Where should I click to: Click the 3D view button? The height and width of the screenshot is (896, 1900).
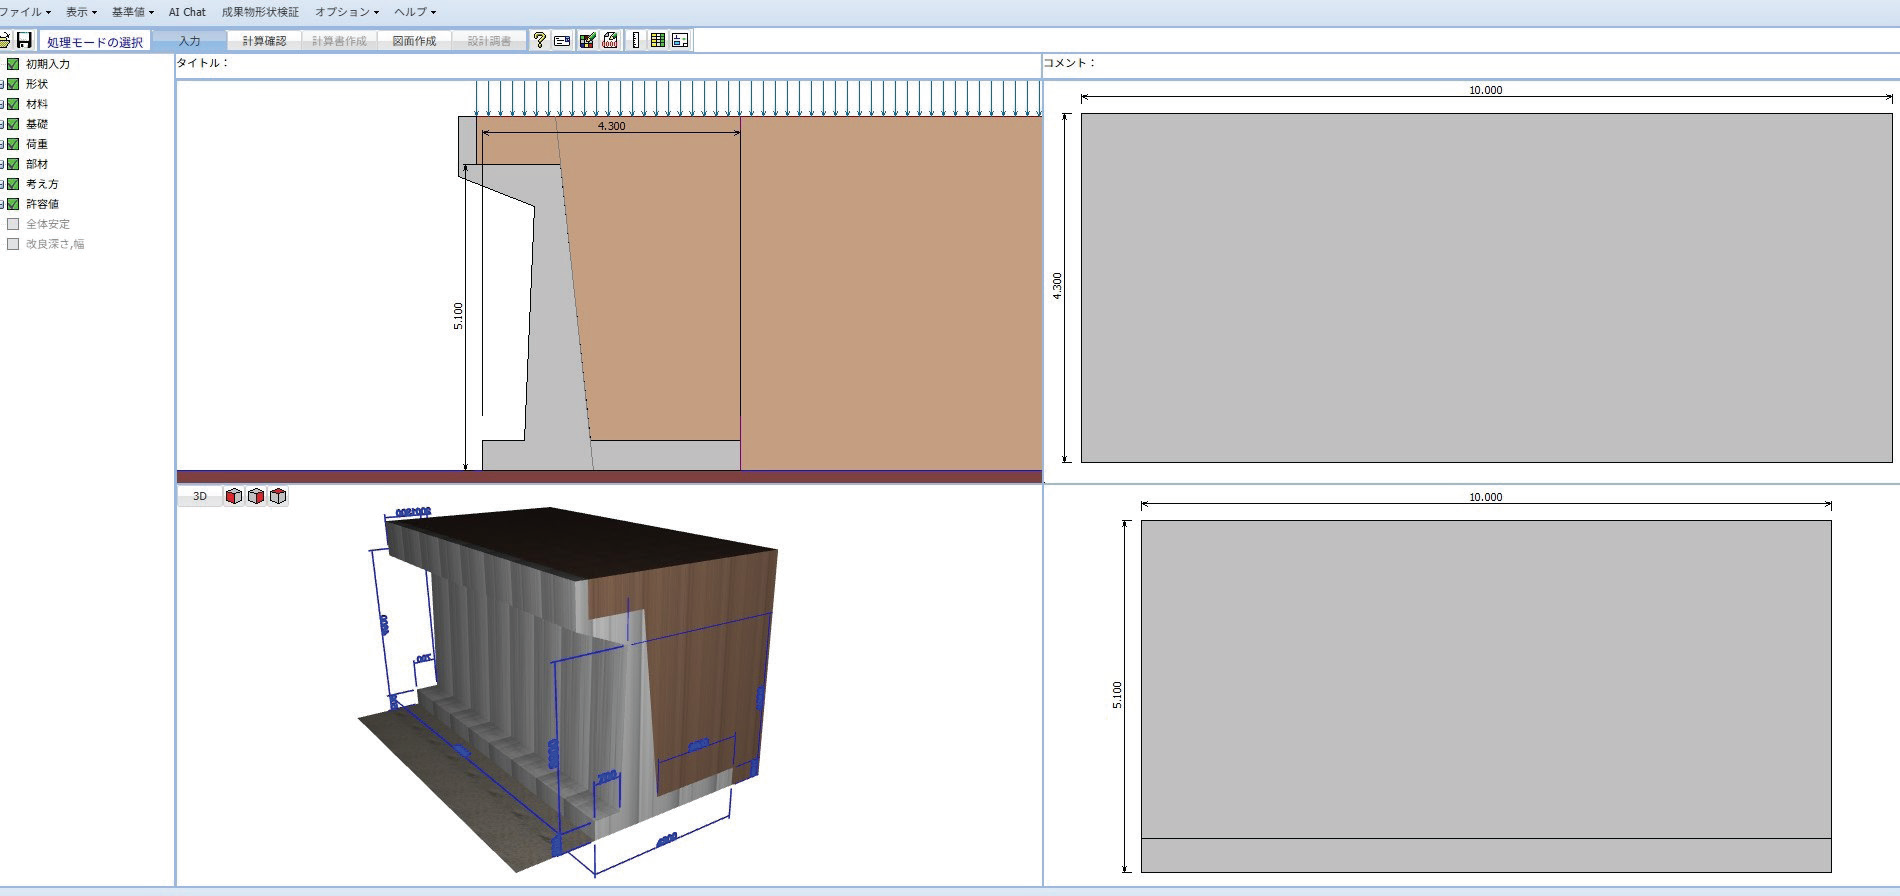[199, 496]
